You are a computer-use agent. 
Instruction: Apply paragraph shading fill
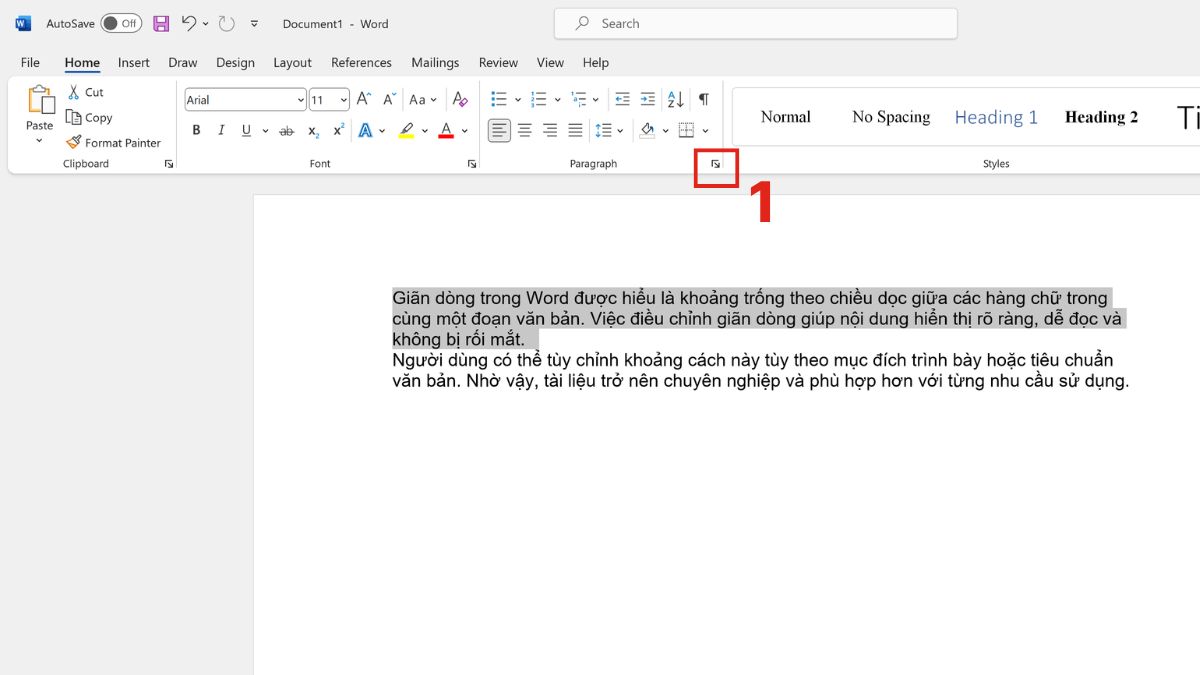(x=647, y=130)
